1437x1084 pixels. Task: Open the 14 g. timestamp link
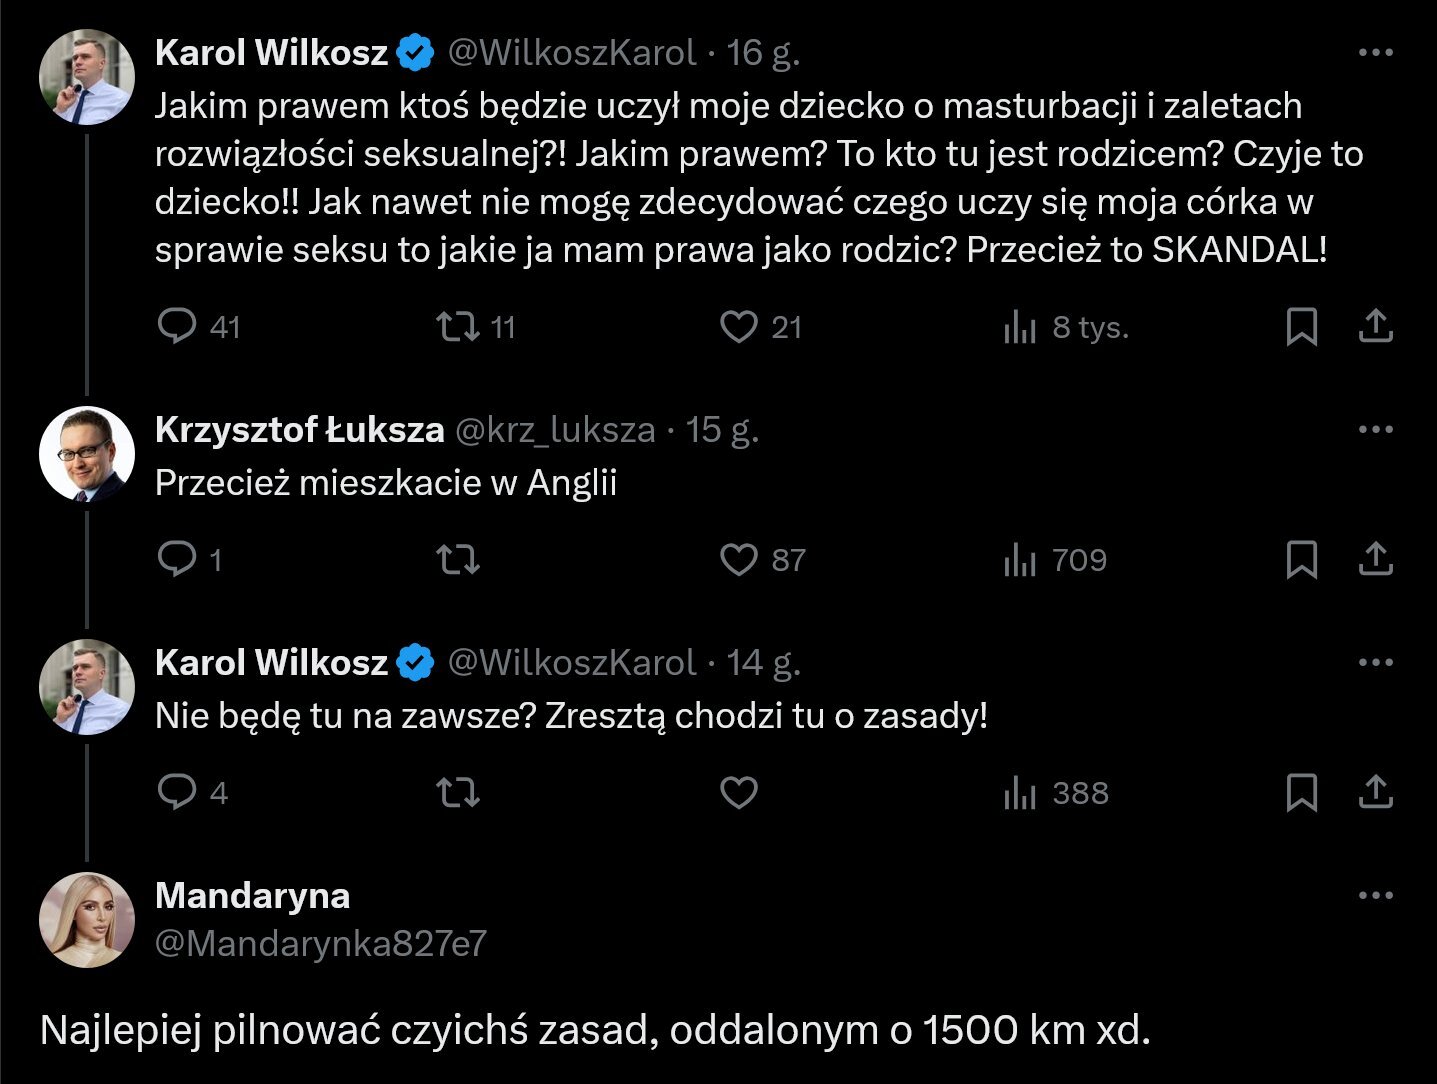(x=763, y=663)
